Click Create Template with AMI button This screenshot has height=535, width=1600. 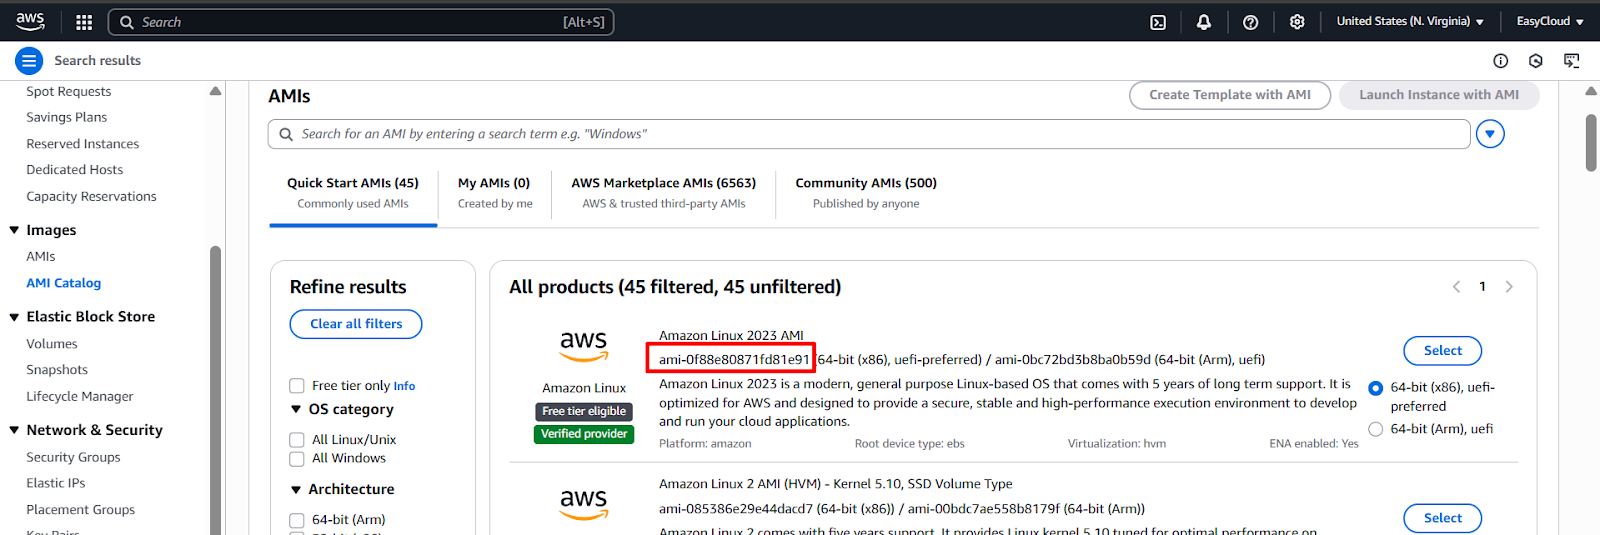[1230, 95]
